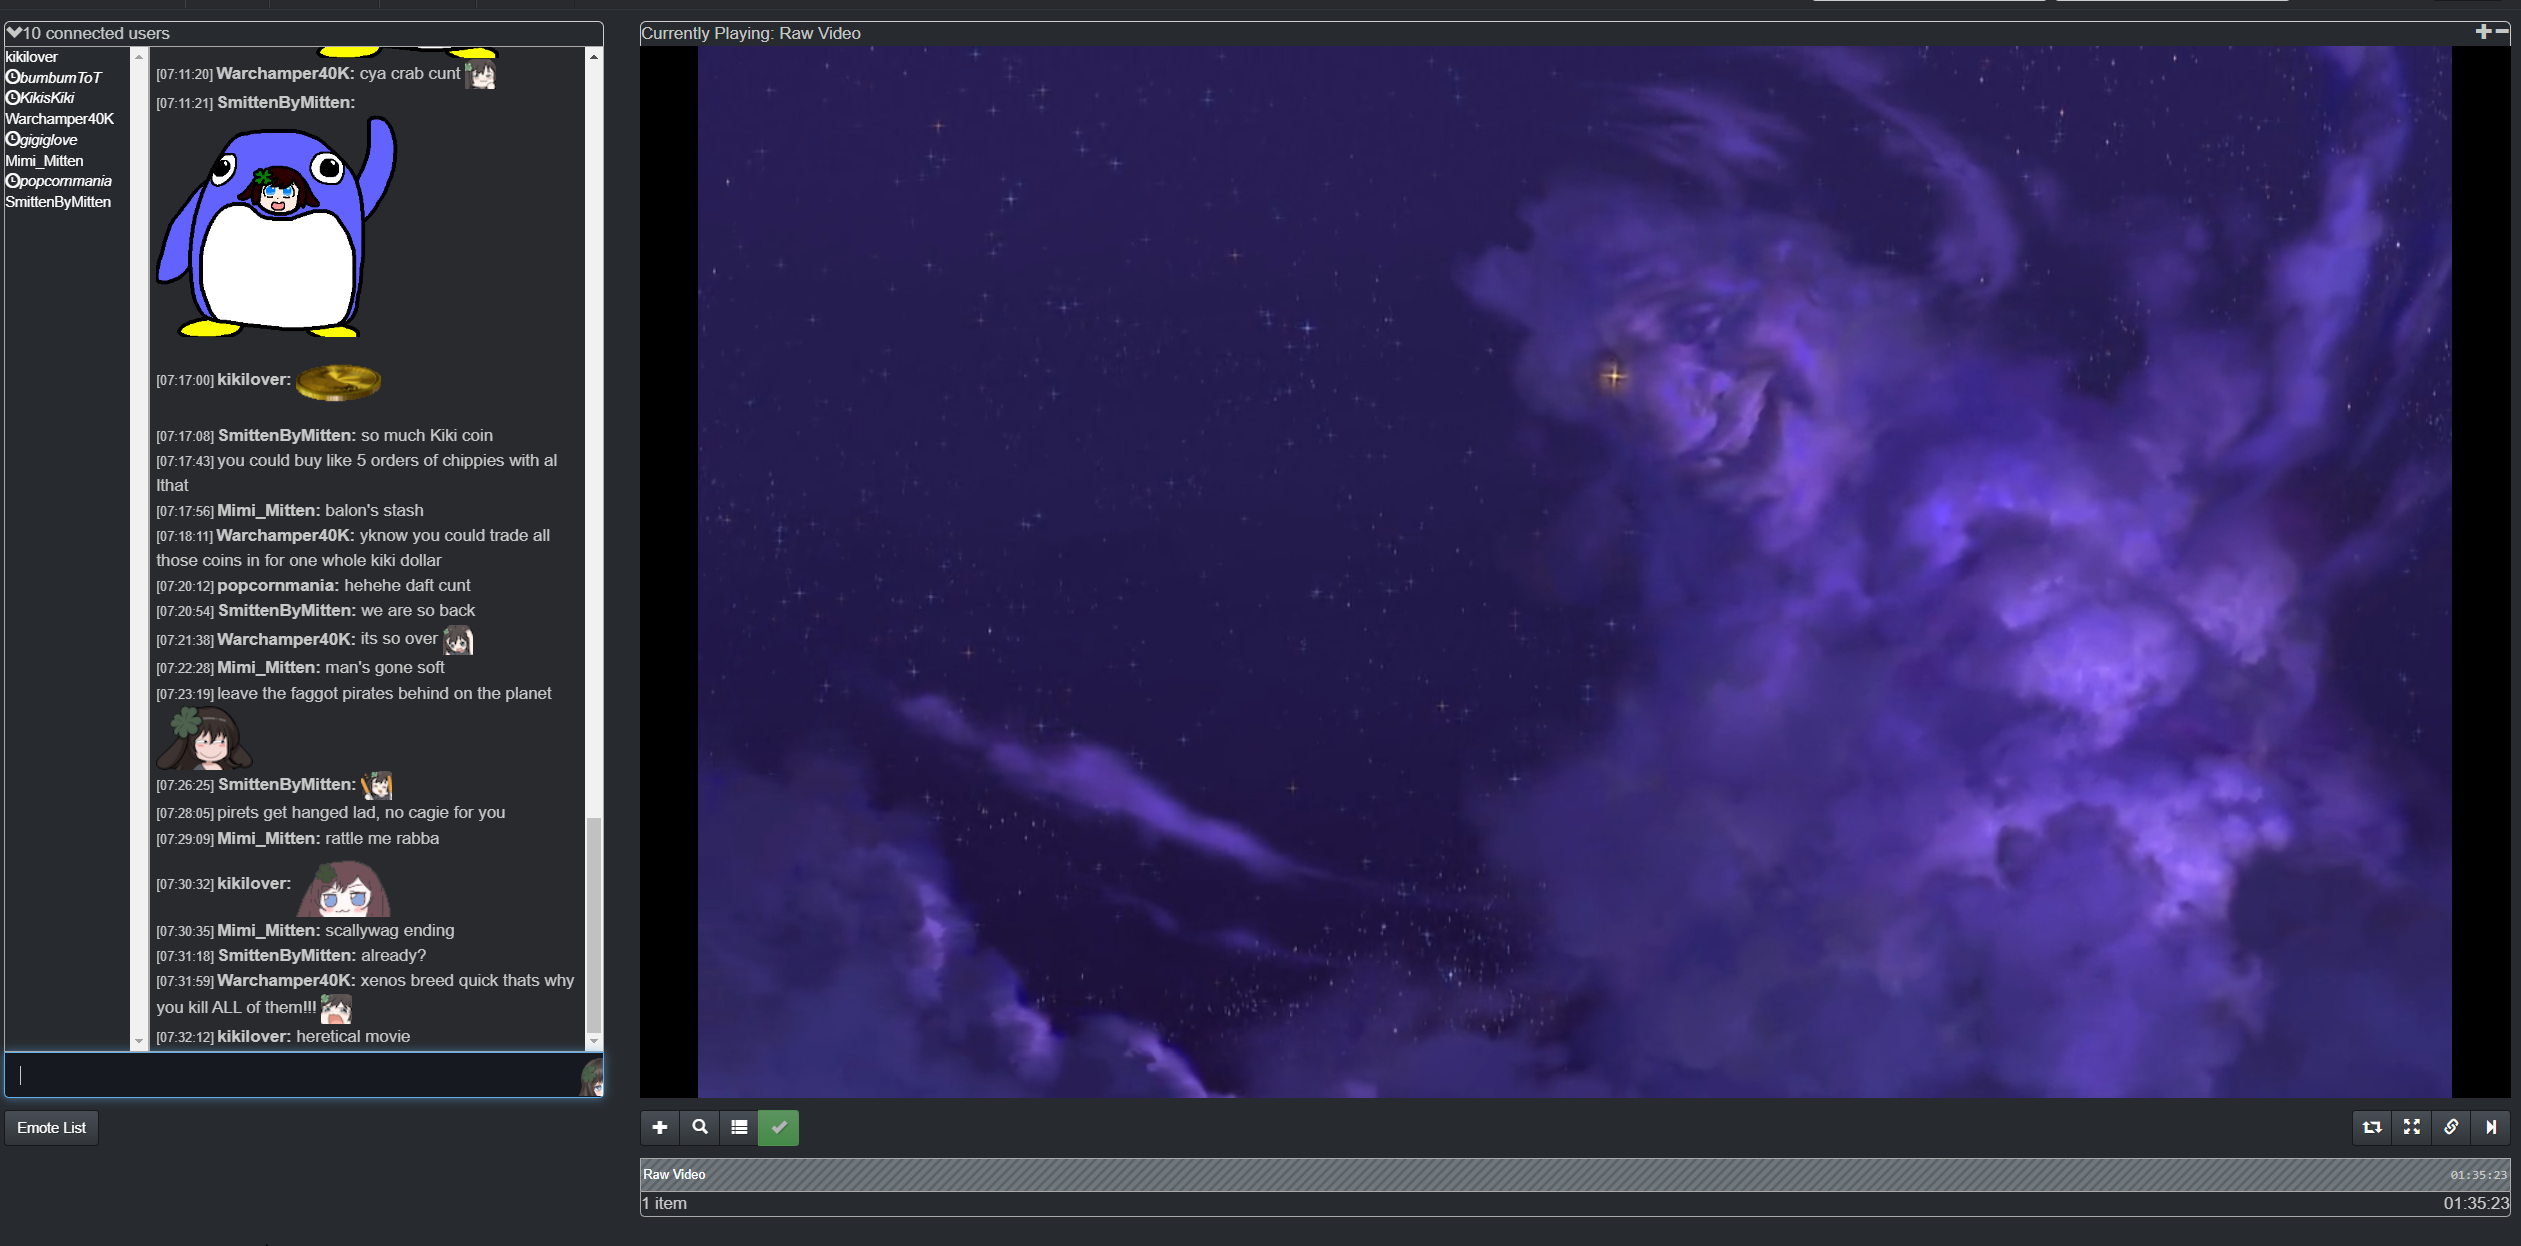The width and height of the screenshot is (2521, 1246).
Task: Get playlist link via chain icon
Action: (x=2451, y=1127)
